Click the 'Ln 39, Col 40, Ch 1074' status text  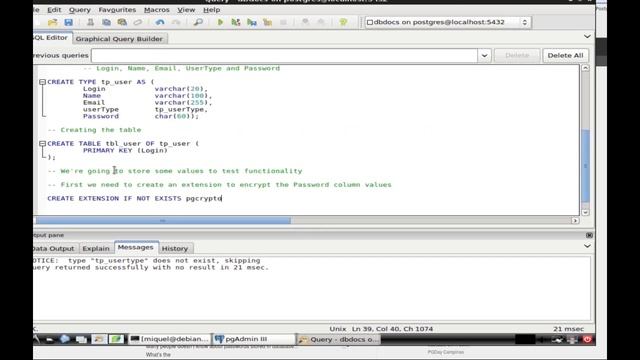coord(392,329)
